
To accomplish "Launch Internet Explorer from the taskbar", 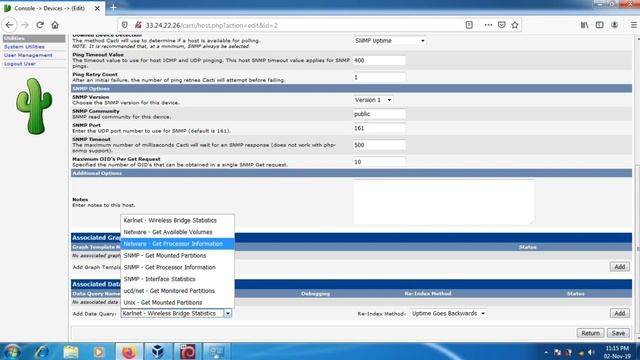I will tap(42, 351).
